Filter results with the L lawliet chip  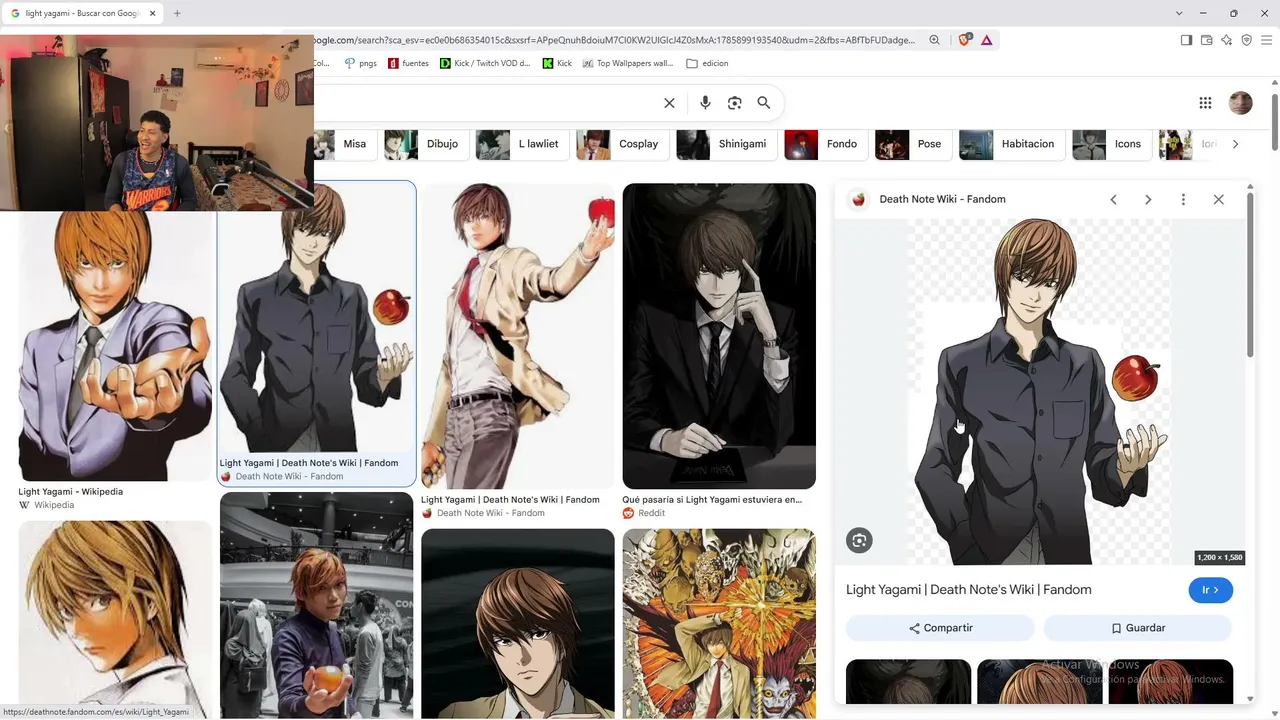522,144
